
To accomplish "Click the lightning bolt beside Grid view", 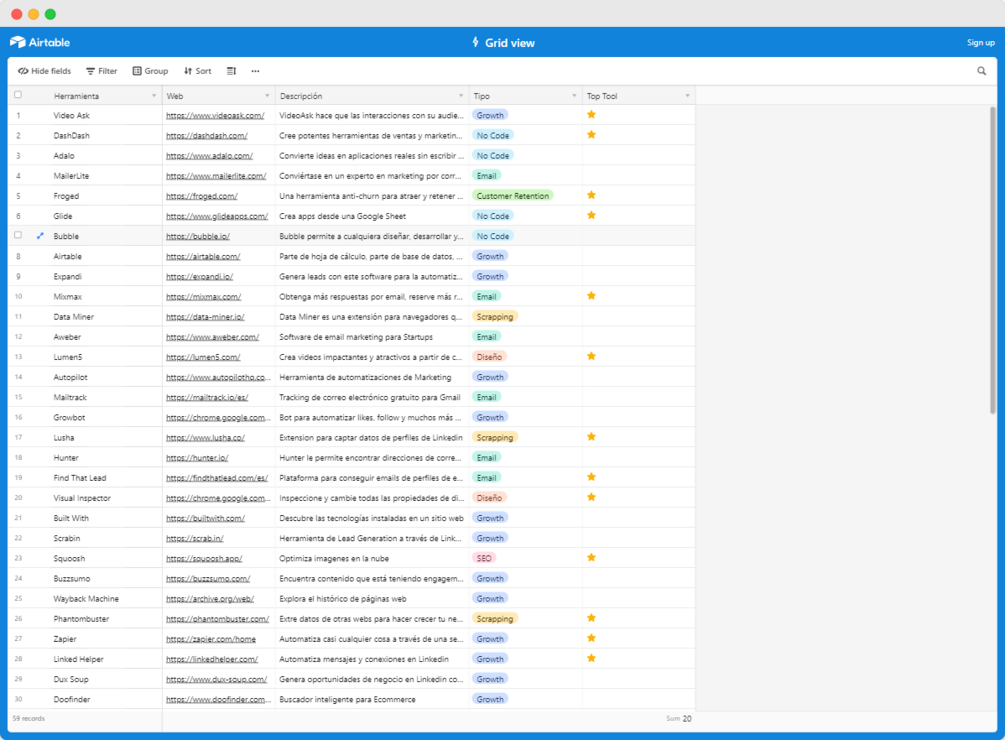I will (476, 42).
